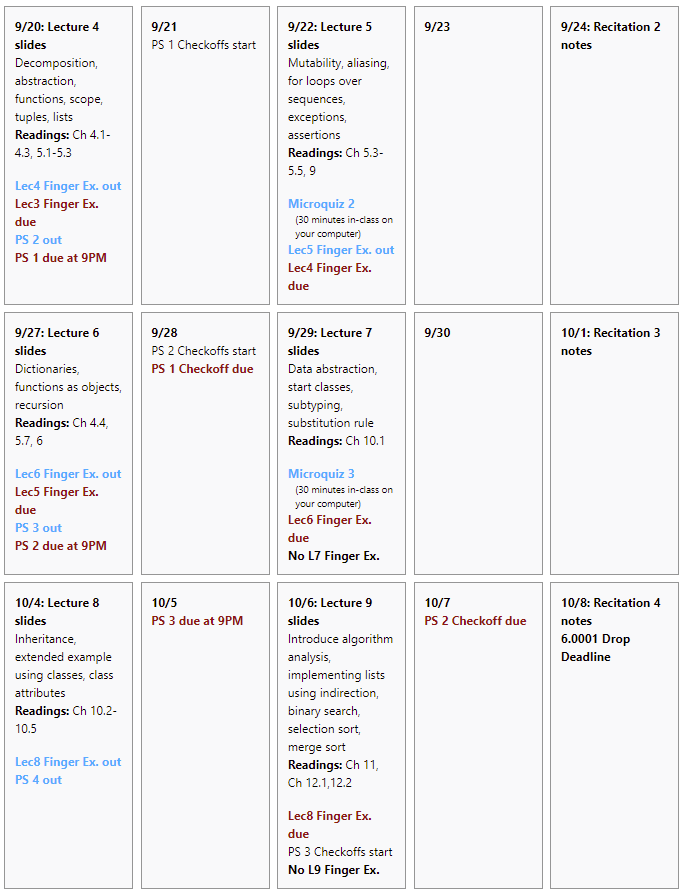Click 'Lec8 Finger Ex. out' on 10/4
Image resolution: width=685 pixels, height=893 pixels.
click(68, 762)
